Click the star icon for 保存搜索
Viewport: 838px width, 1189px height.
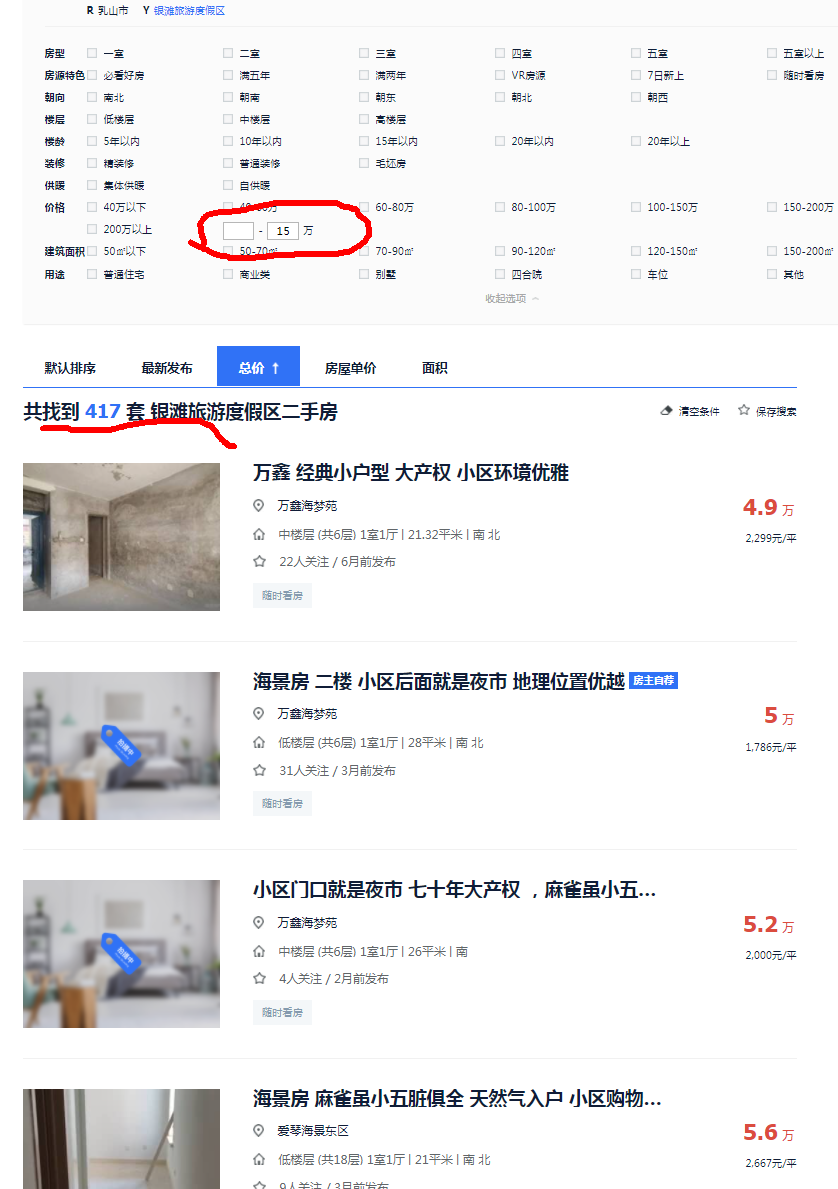point(744,410)
